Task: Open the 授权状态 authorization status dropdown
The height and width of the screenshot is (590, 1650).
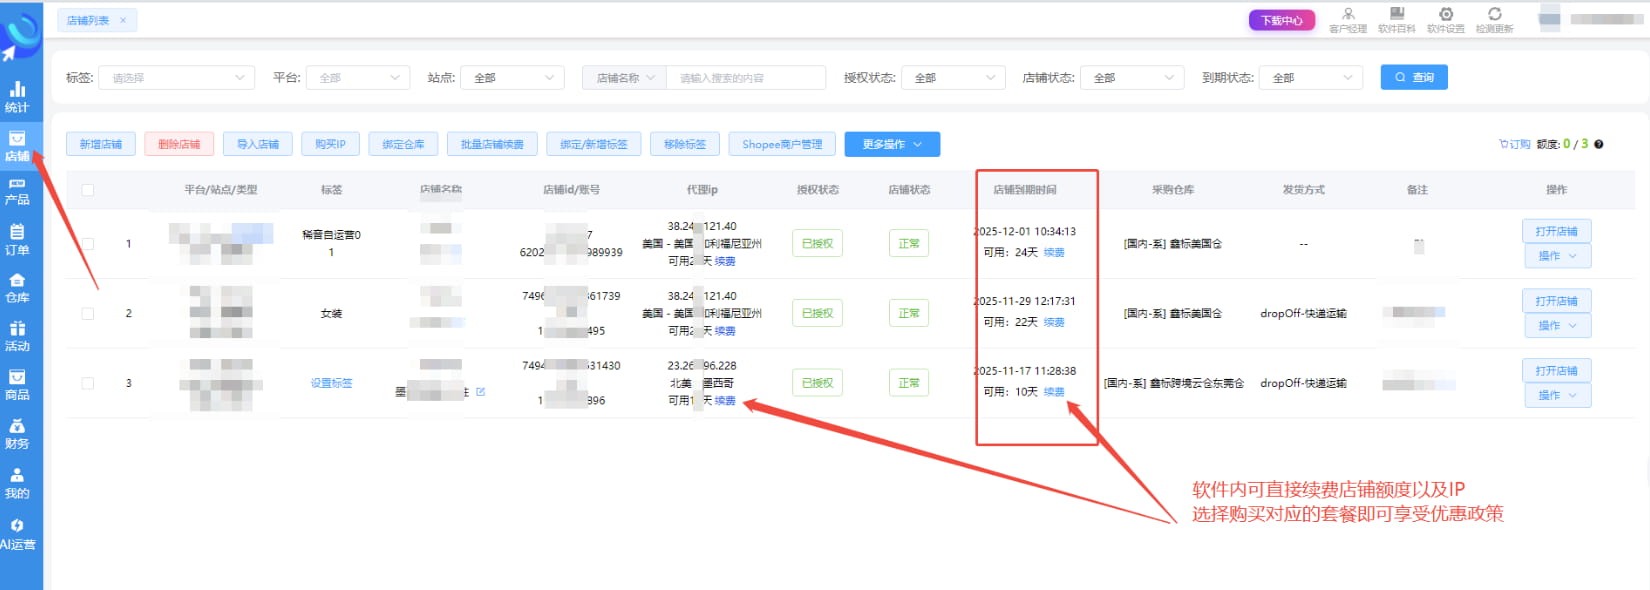Action: coord(953,77)
